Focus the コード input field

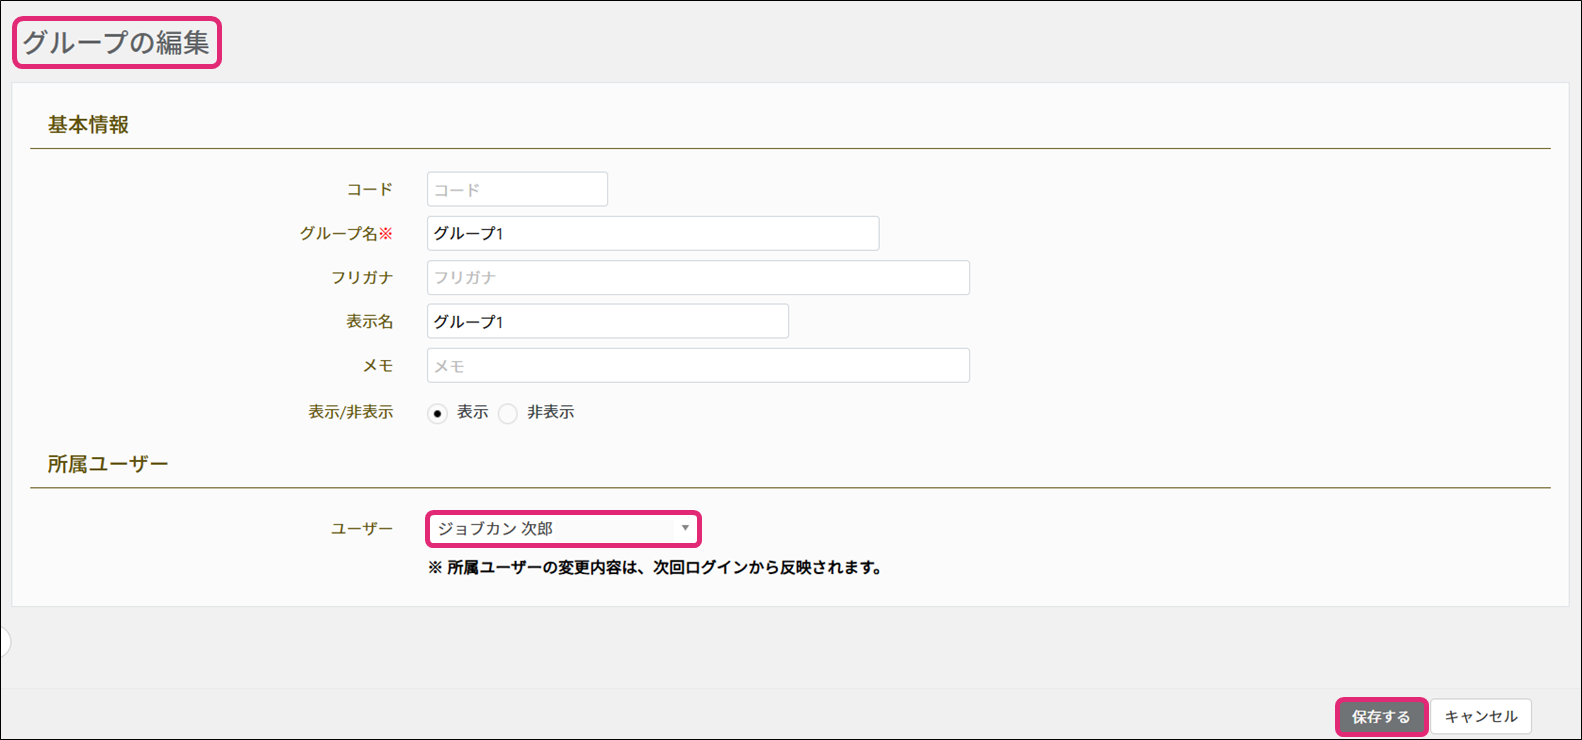[517, 189]
